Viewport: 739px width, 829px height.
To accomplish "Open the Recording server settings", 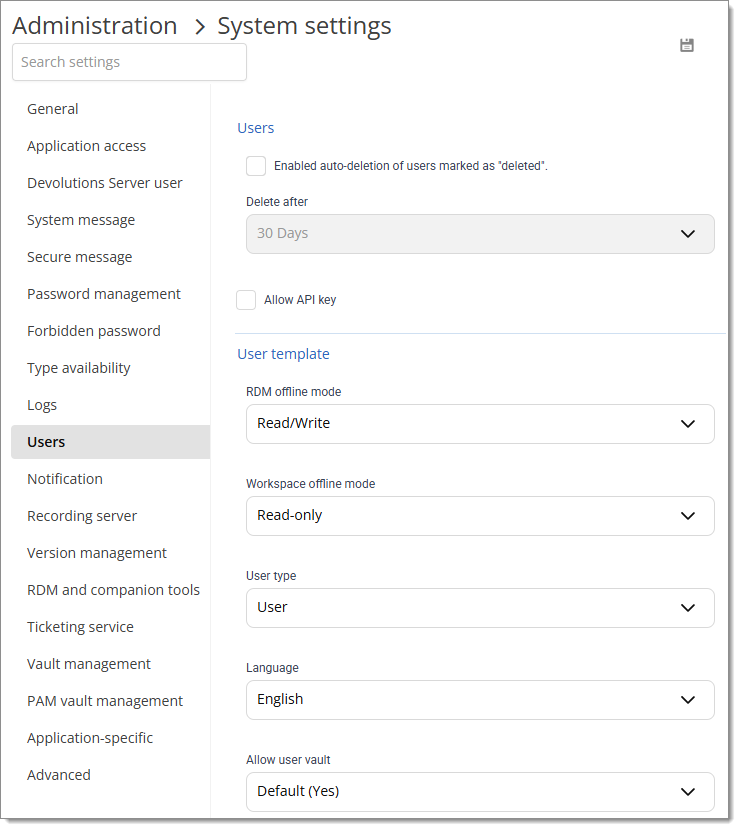I will (x=82, y=515).
